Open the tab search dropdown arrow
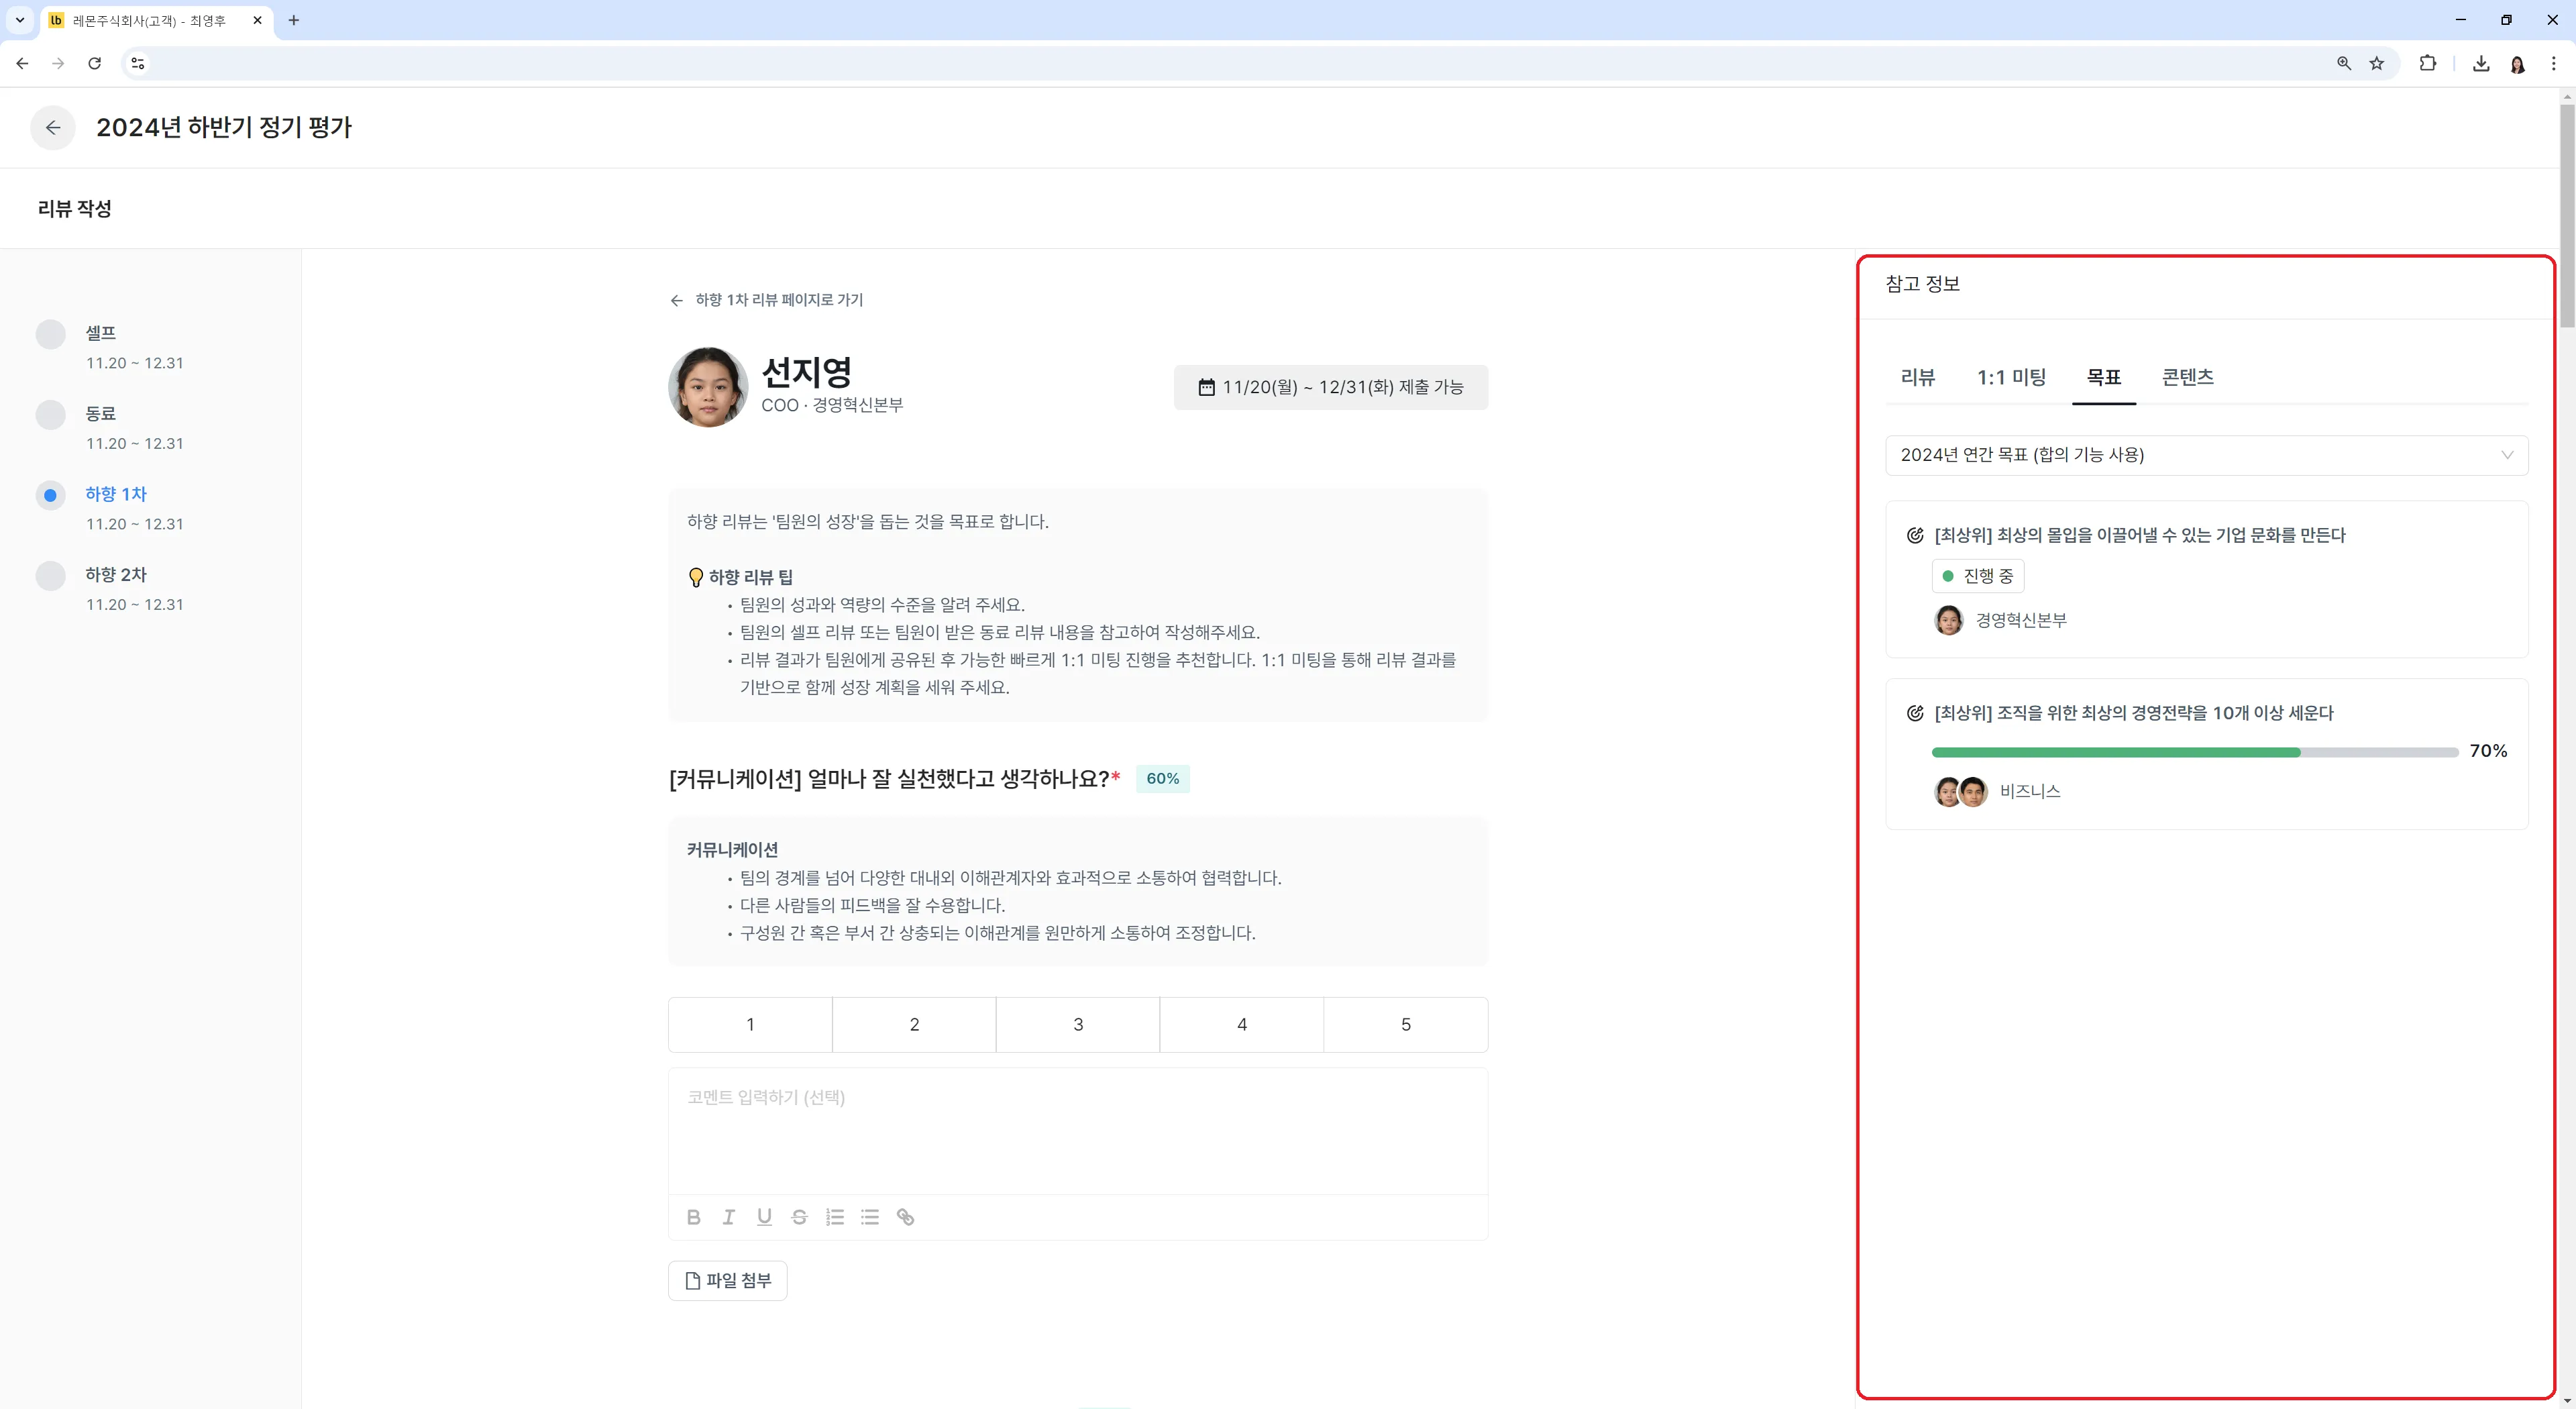Image resolution: width=2576 pixels, height=1409 pixels. click(19, 20)
